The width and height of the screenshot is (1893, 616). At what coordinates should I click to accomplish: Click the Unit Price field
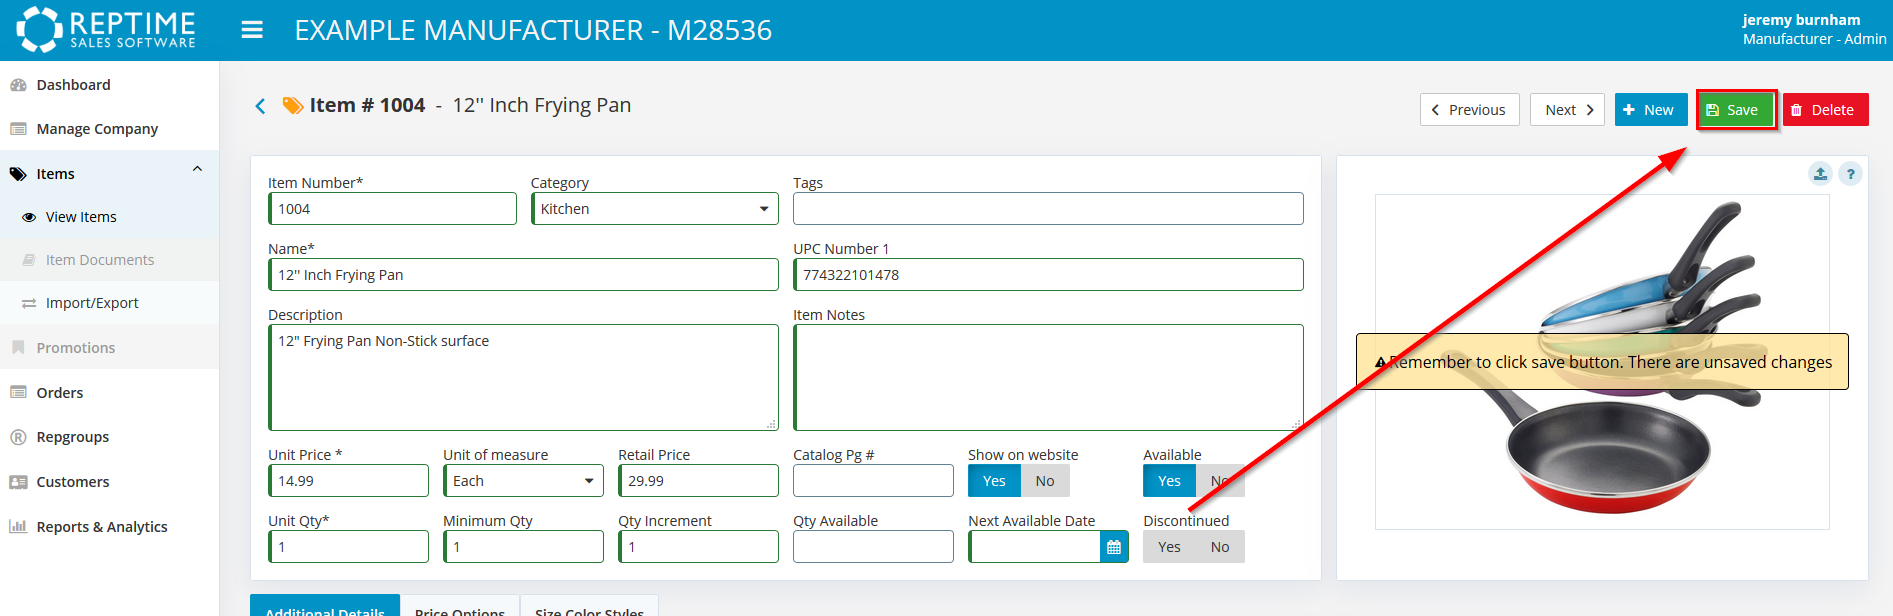click(348, 481)
